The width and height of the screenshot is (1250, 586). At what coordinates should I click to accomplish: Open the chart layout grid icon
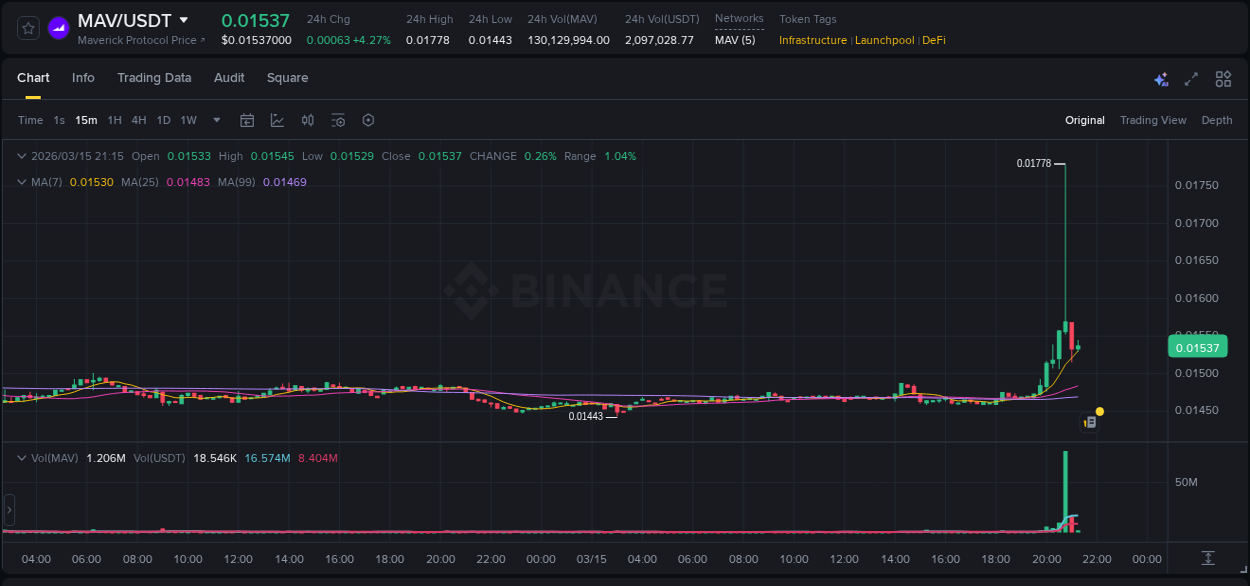(1223, 78)
